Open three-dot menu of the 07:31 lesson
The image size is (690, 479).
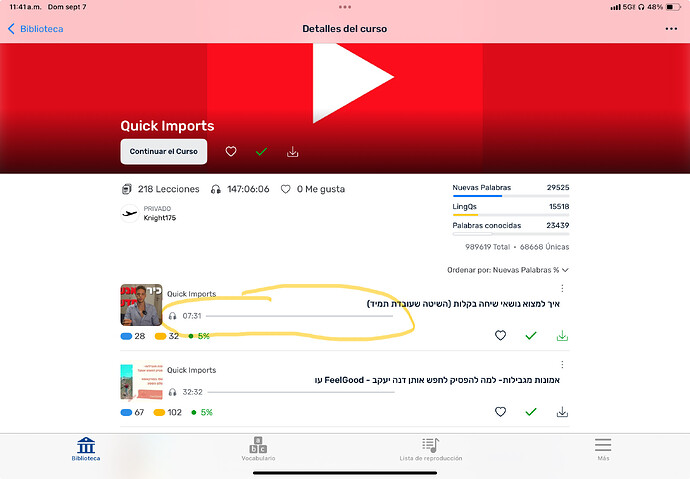coord(562,288)
